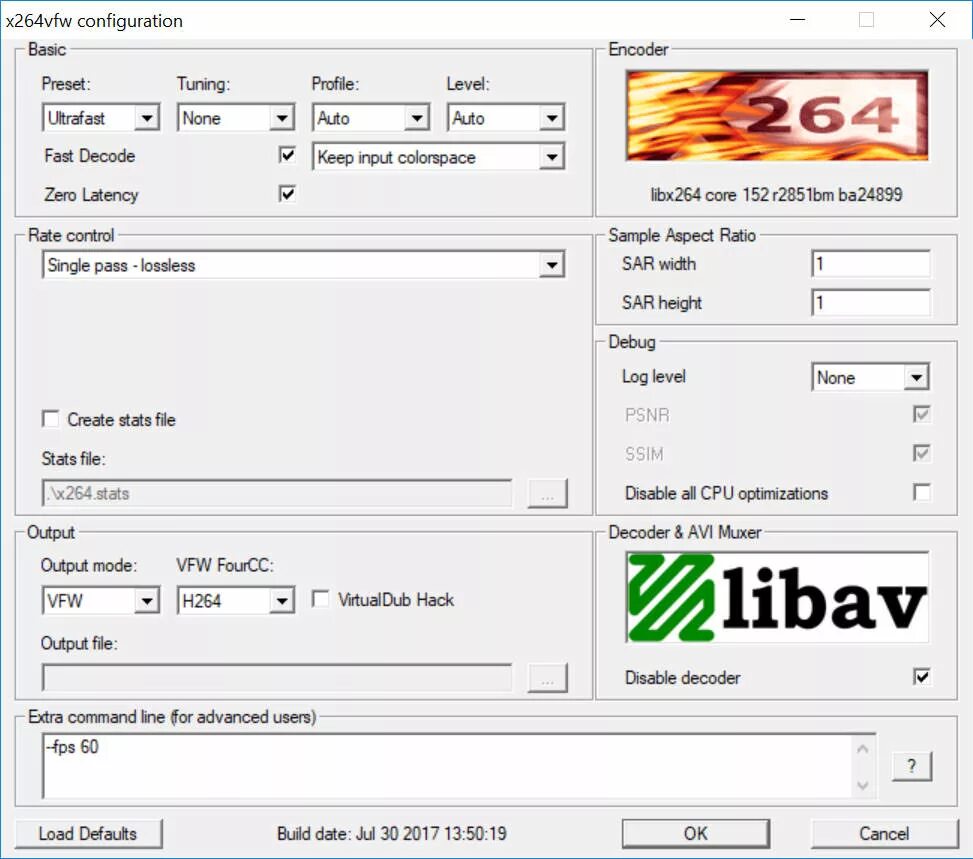This screenshot has width=973, height=859.
Task: Enable the VirtualDub Hack checkbox
Action: point(320,599)
